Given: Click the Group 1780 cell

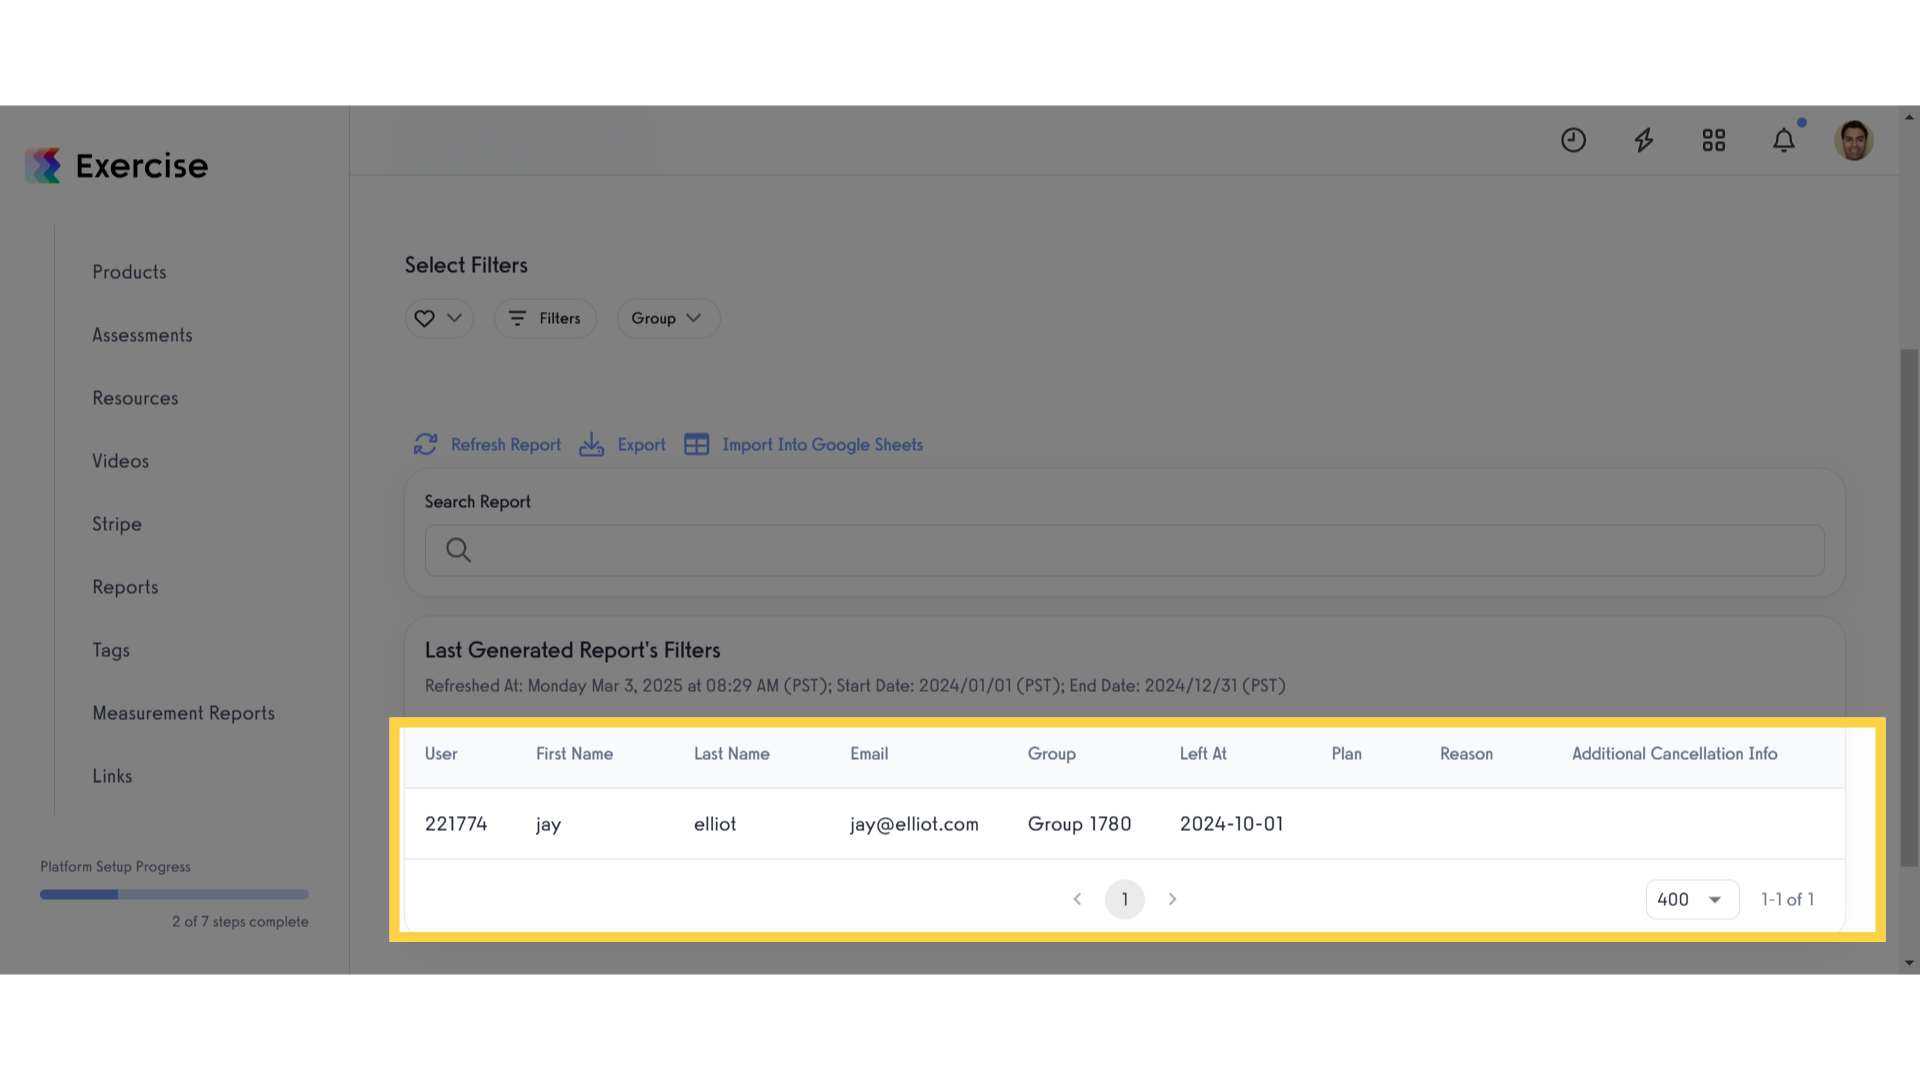Looking at the screenshot, I should tap(1079, 824).
